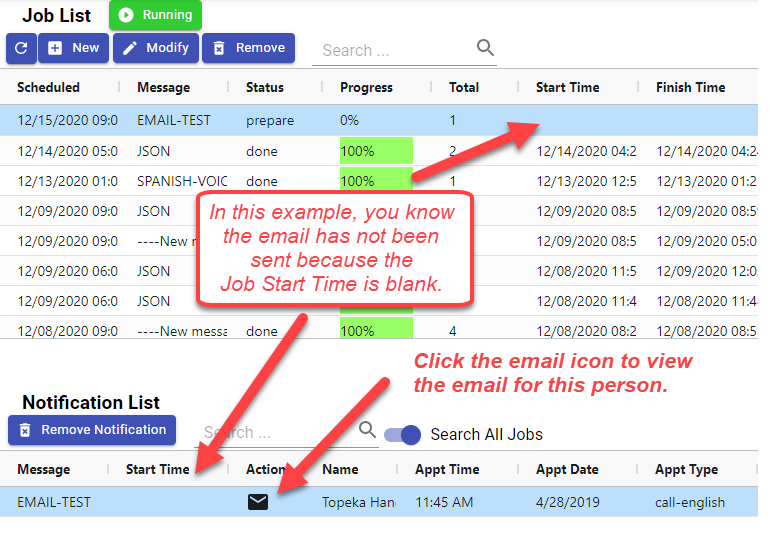
Task: Sort jobs by Status column header
Action: (265, 87)
